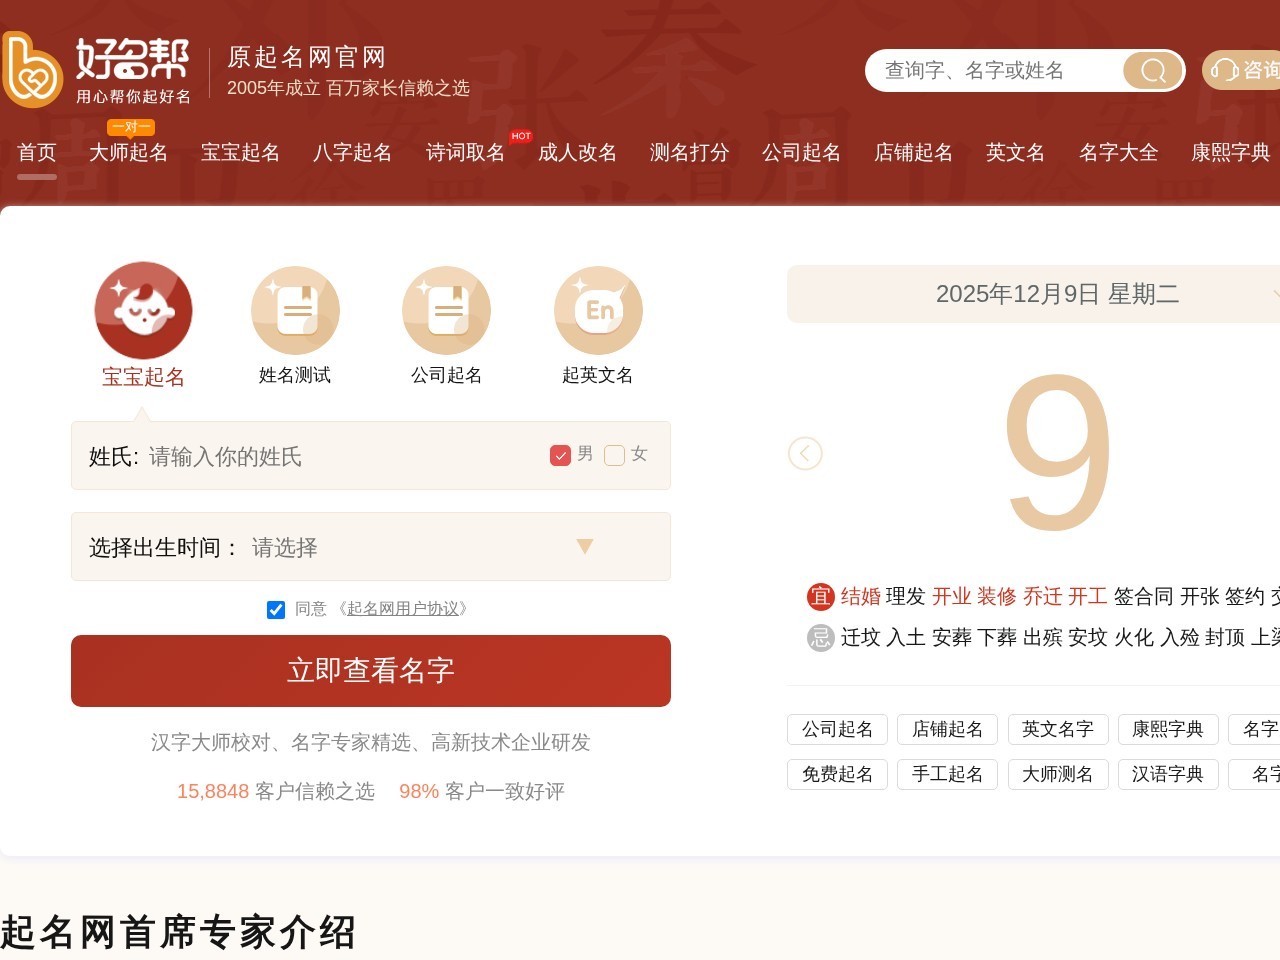Viewport: 1280px width, 960px height.
Task: Select the 姓名测试 booklet icon
Action: coord(295,310)
